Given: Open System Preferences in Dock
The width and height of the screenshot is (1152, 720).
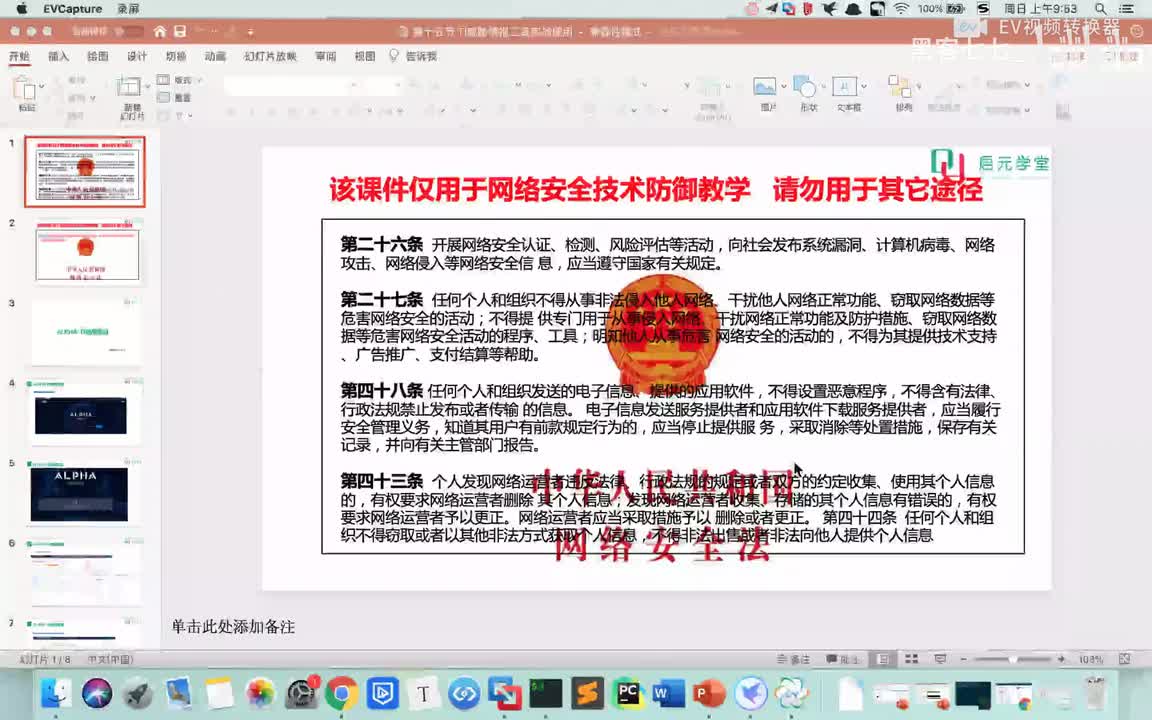Looking at the screenshot, I should (300, 693).
